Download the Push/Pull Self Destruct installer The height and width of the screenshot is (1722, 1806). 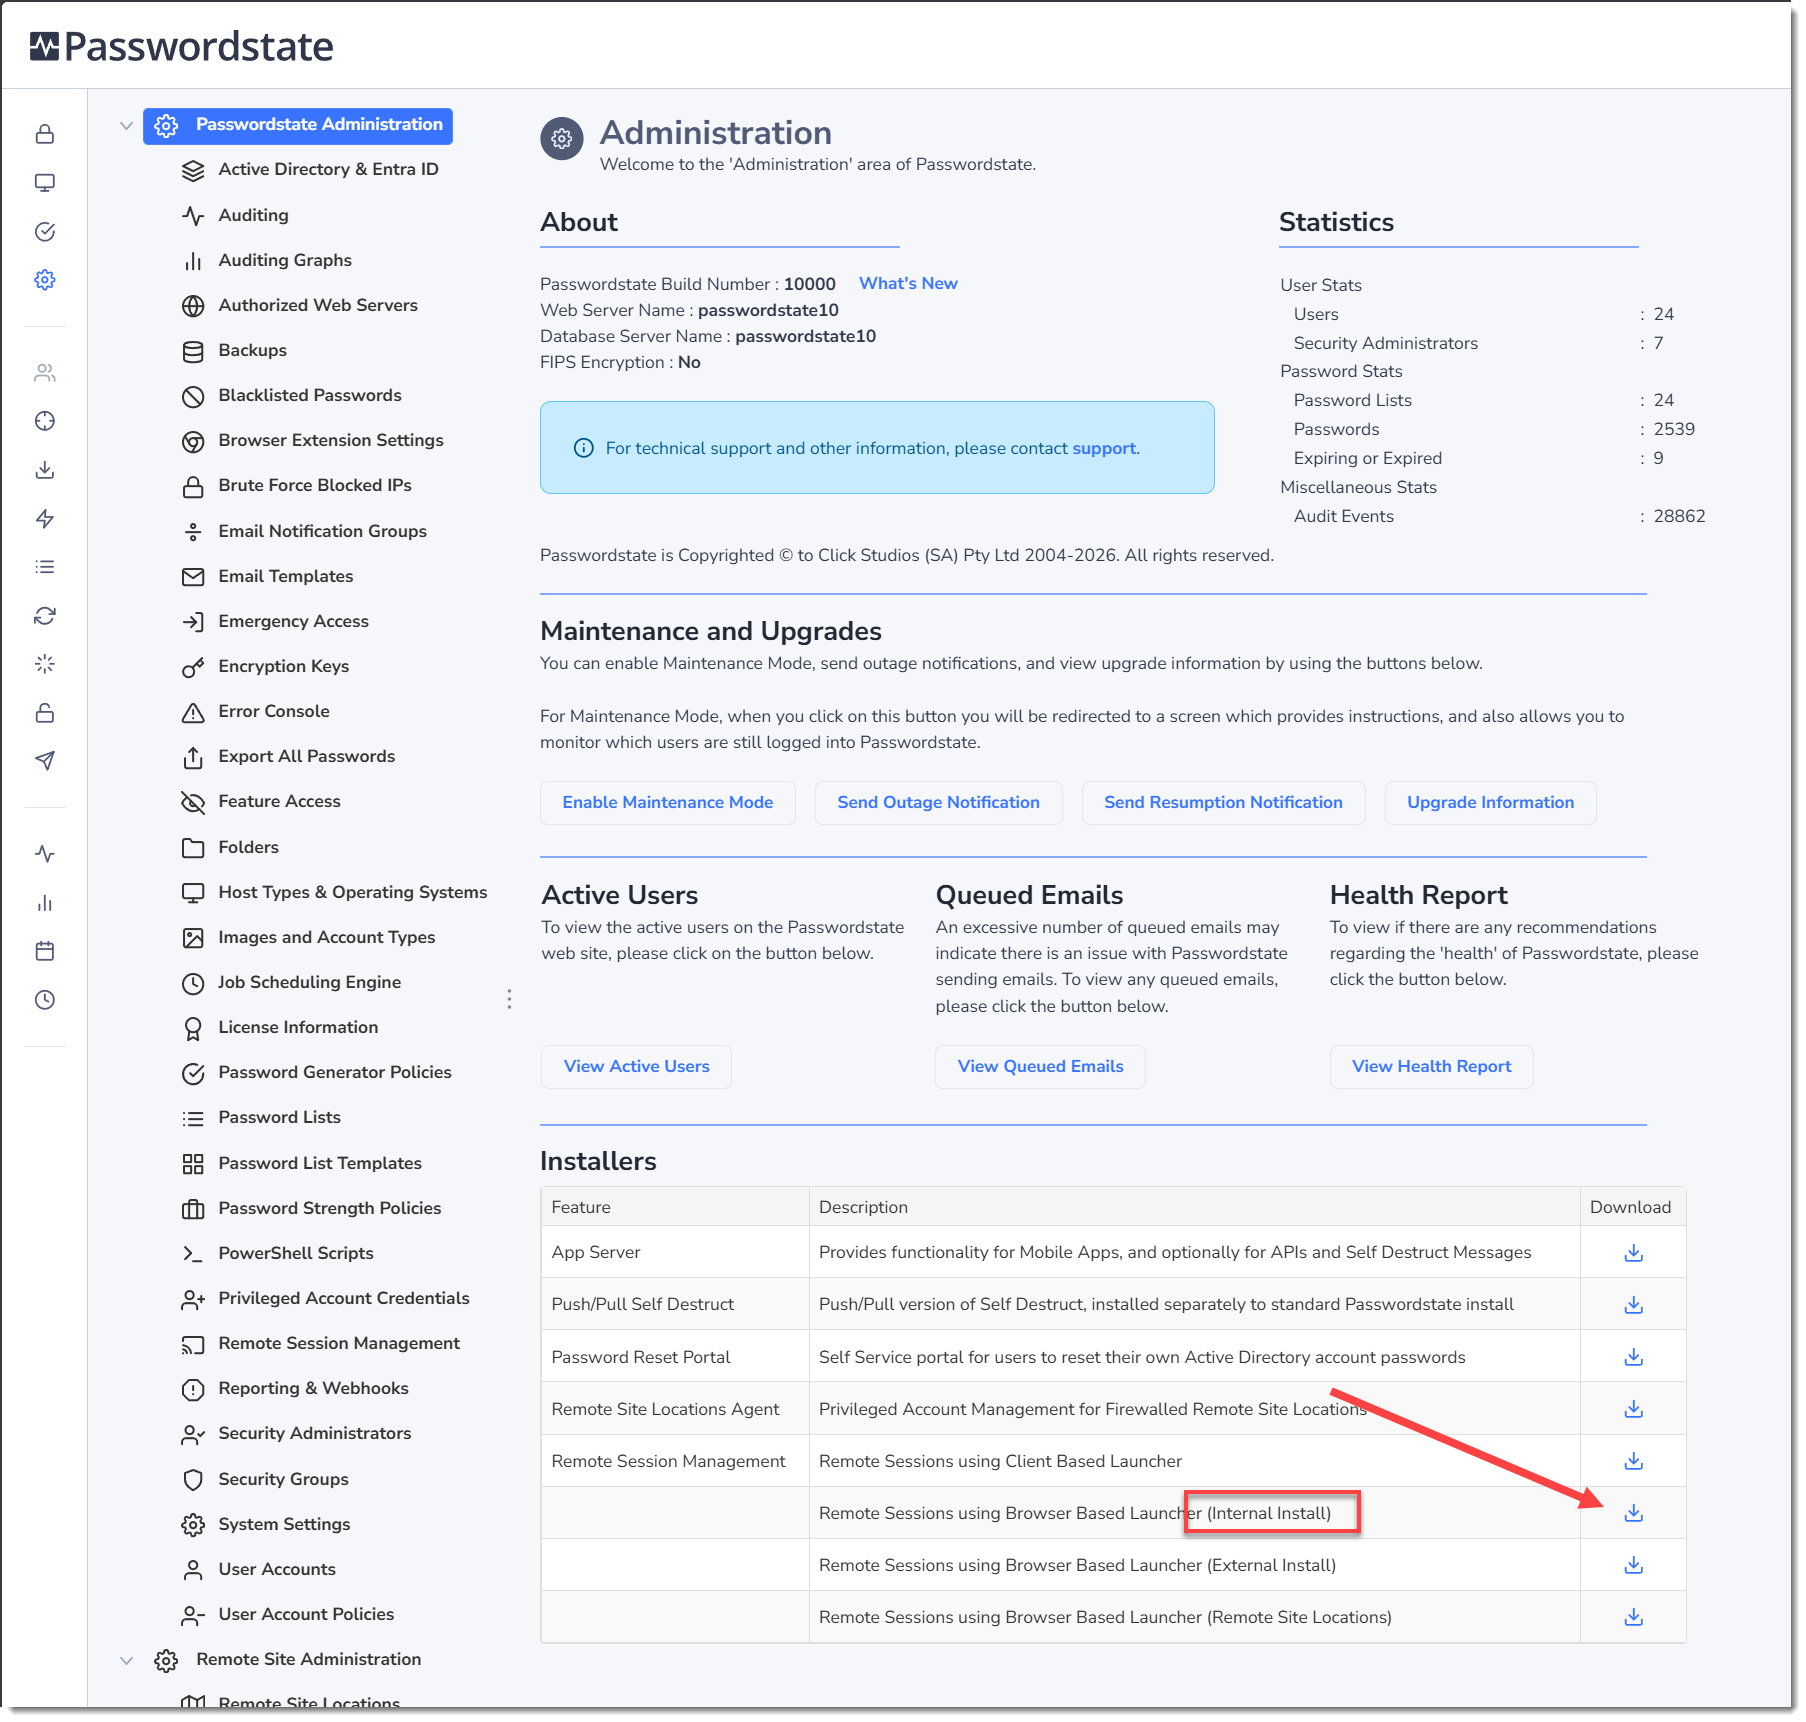tap(1634, 1305)
